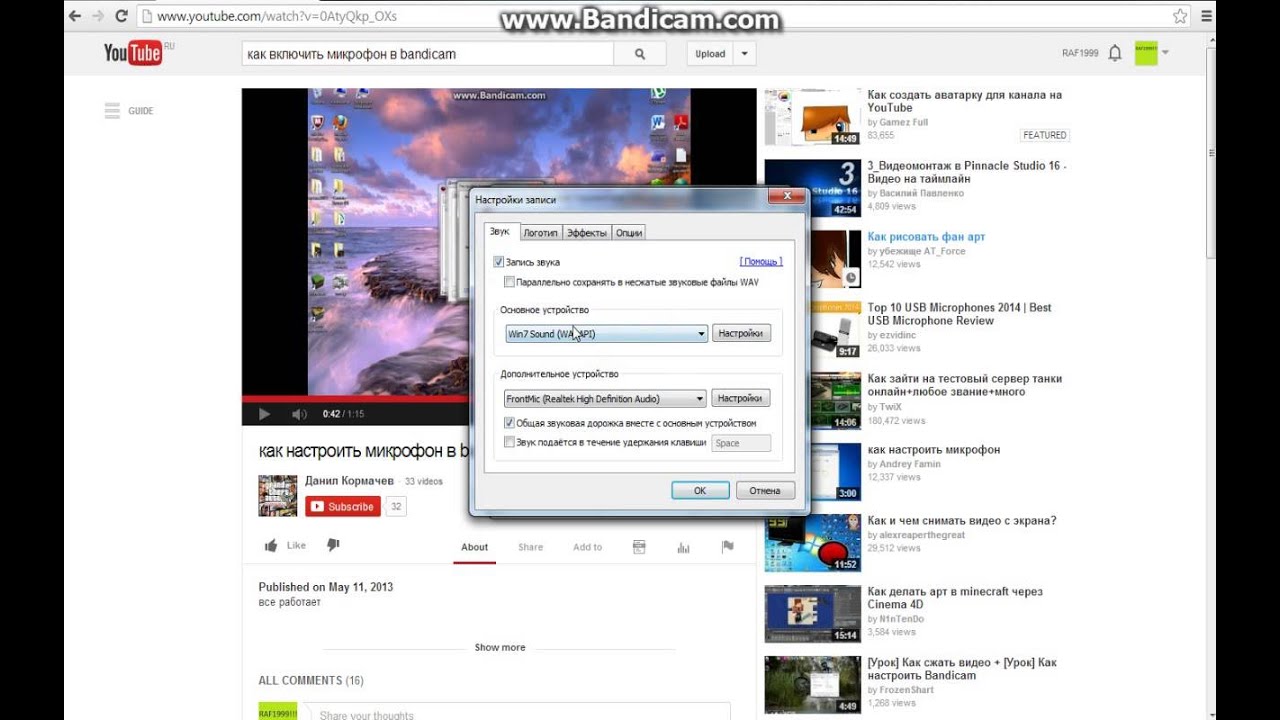
Task: Cancel dialog with Отмена button
Action: pyautogui.click(x=765, y=490)
